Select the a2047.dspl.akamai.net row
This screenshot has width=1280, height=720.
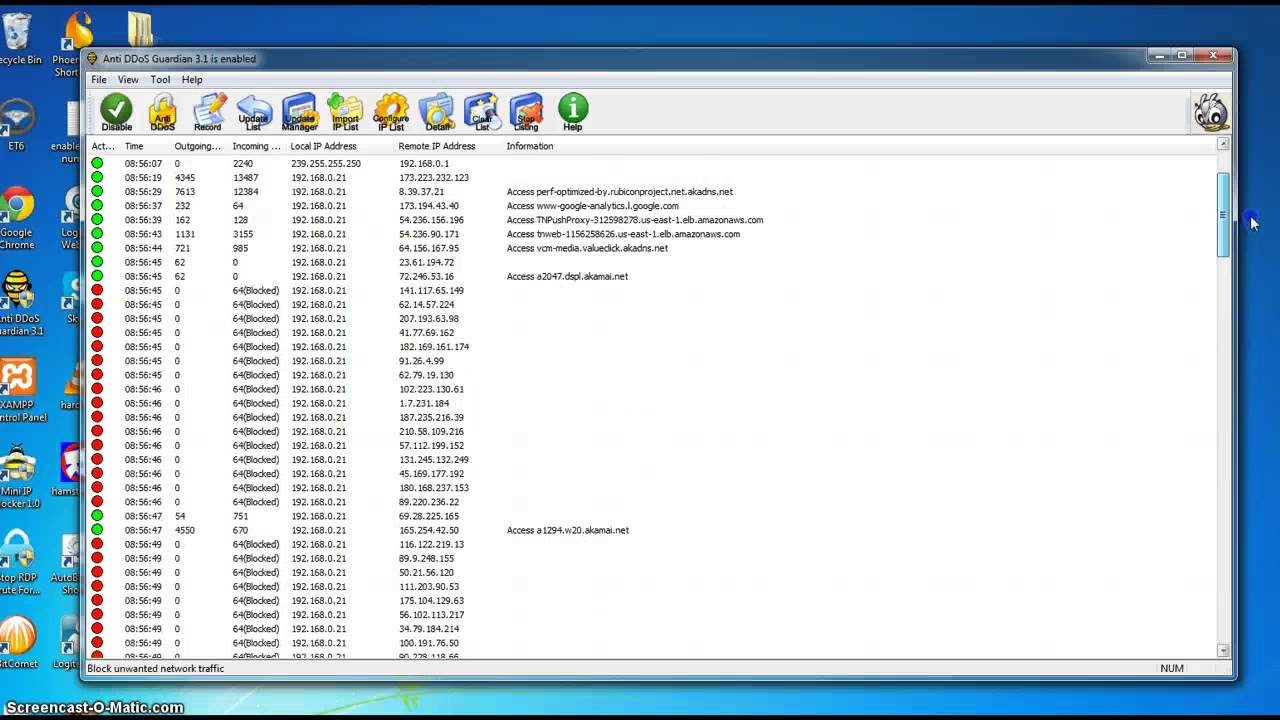click(653, 276)
